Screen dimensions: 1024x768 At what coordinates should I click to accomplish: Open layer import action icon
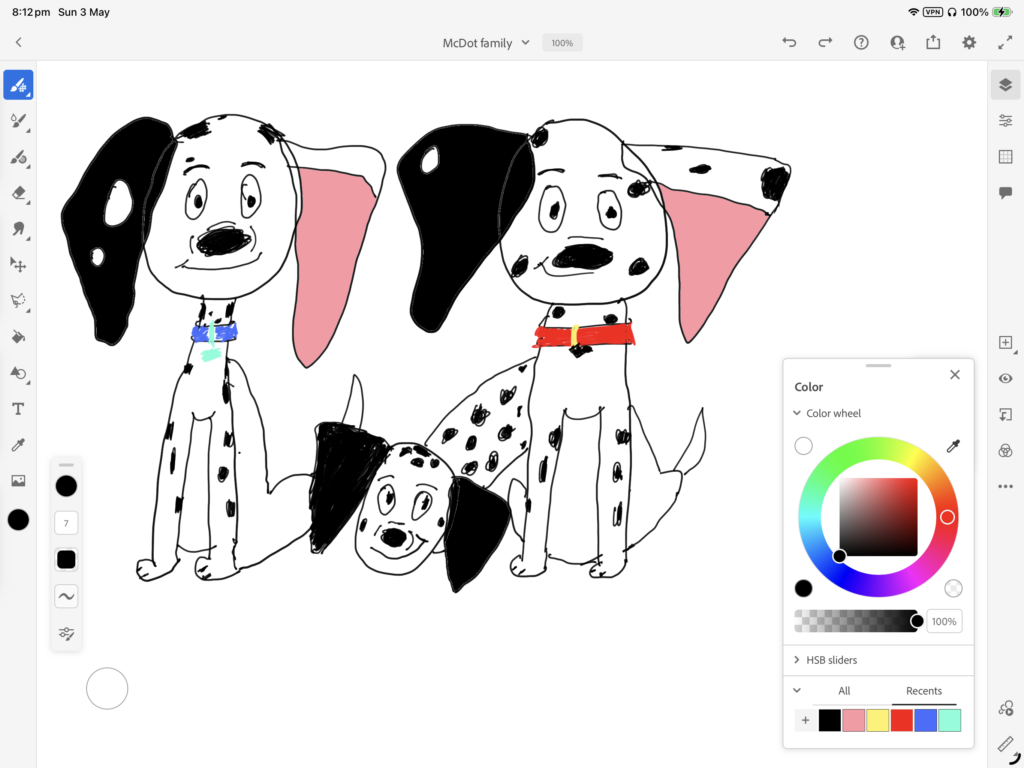click(x=1006, y=415)
